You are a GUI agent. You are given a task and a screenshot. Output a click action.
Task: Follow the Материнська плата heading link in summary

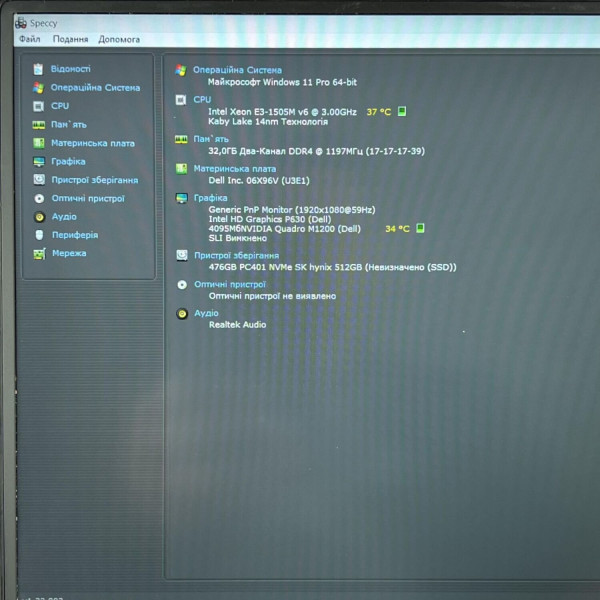point(235,169)
